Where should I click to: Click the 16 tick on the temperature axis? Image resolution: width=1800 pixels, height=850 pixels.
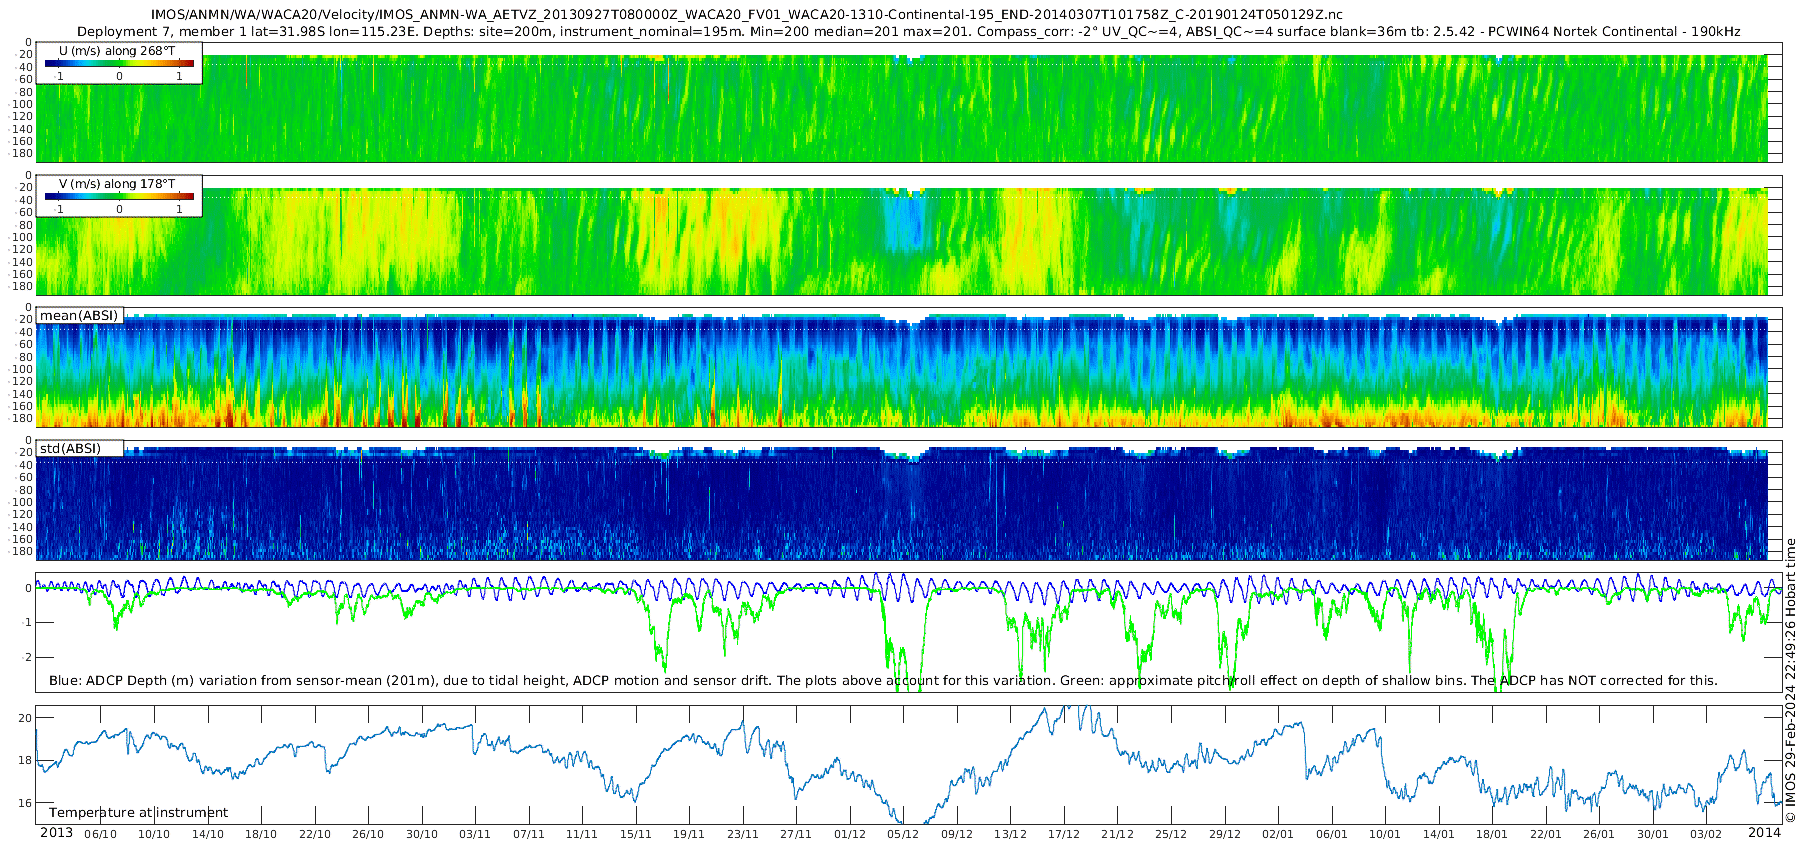(x=26, y=803)
